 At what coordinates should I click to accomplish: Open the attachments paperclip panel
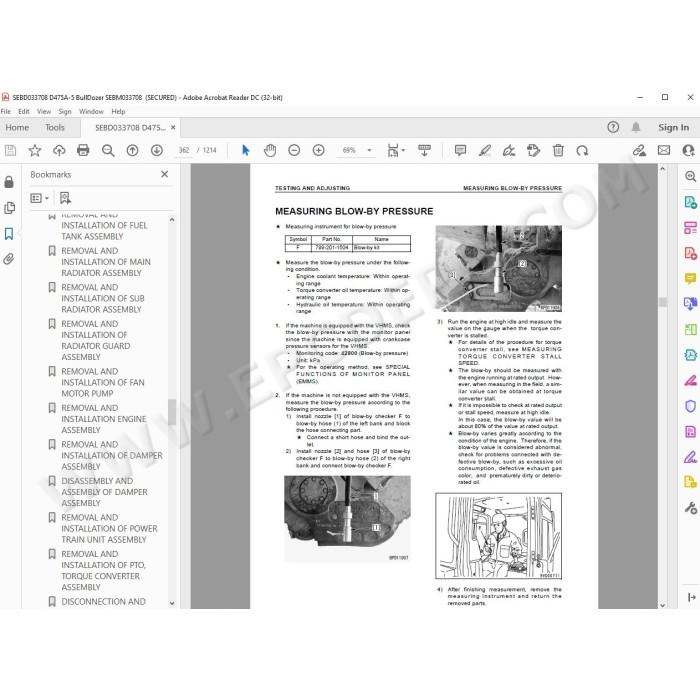tap(9, 259)
